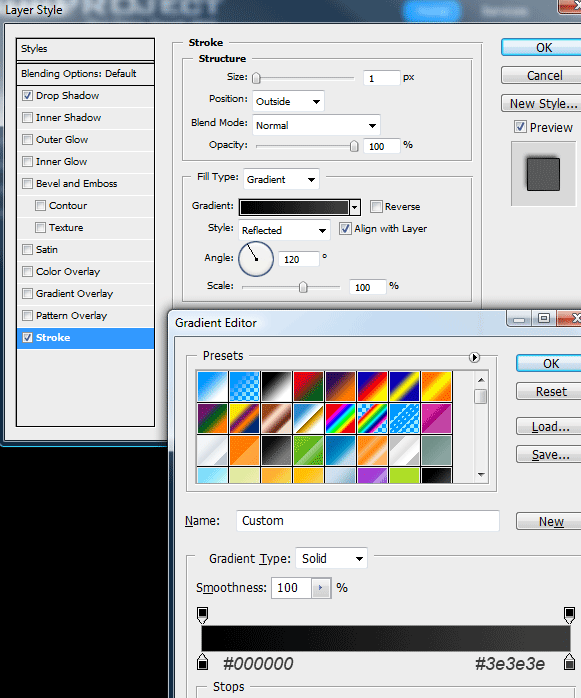Pick the glossy white-silver preset starting third row
The height and width of the screenshot is (698, 581).
click(212, 450)
